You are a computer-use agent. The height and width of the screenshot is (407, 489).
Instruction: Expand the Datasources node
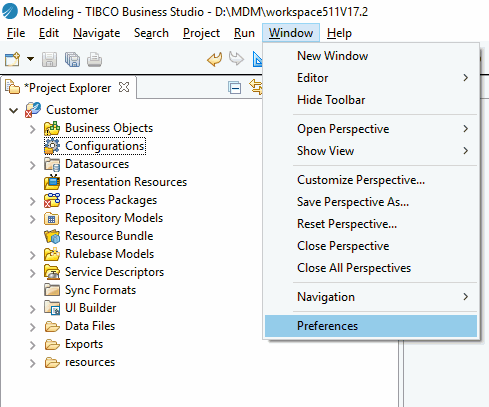pyautogui.click(x=33, y=165)
